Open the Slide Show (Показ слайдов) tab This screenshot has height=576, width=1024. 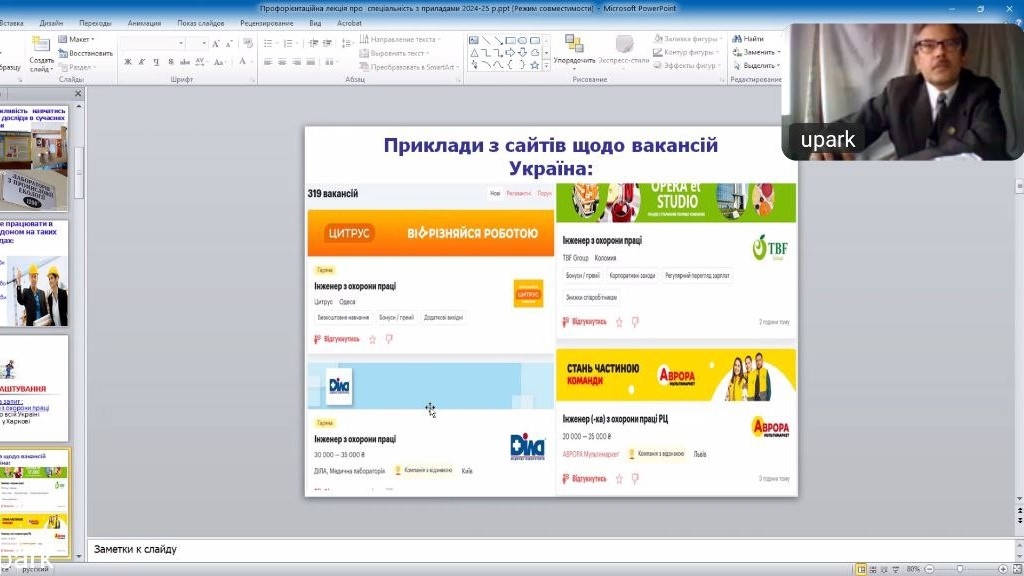[201, 22]
